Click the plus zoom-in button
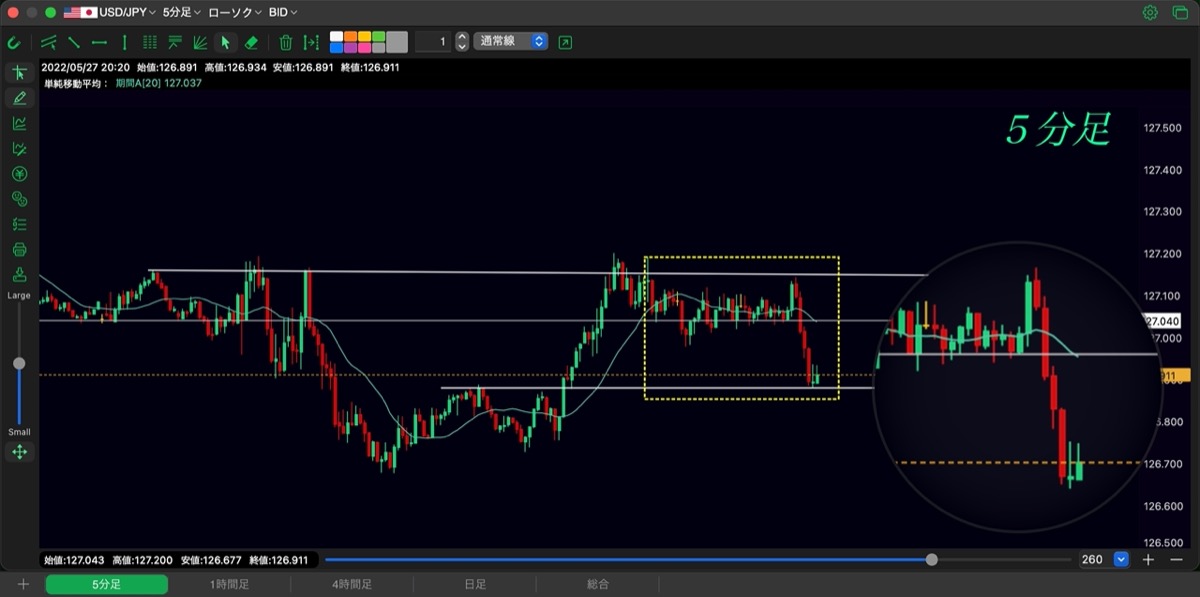The height and width of the screenshot is (597, 1200). [1149, 560]
